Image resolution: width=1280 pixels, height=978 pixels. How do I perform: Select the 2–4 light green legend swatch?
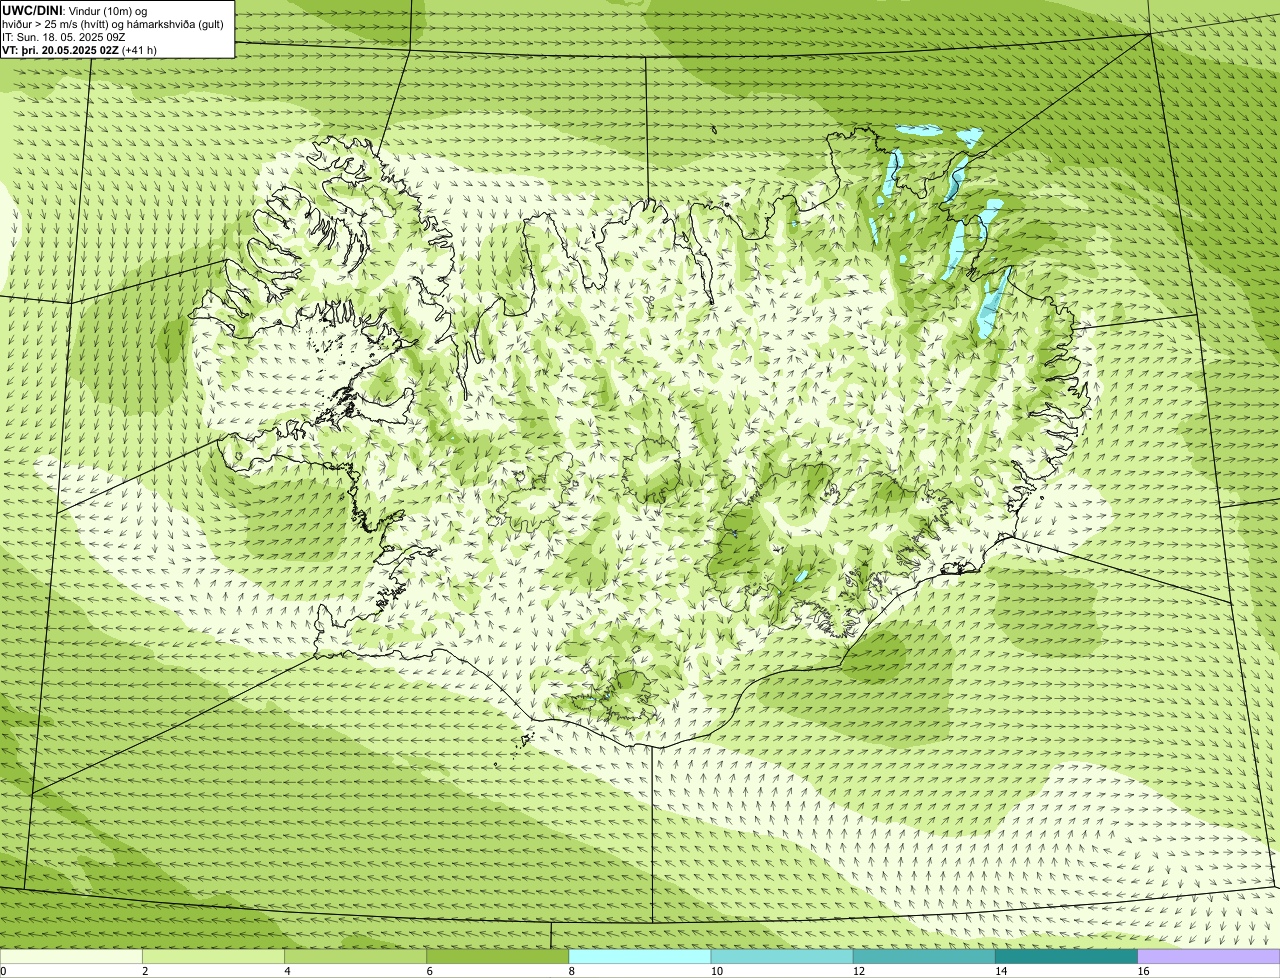point(213,957)
